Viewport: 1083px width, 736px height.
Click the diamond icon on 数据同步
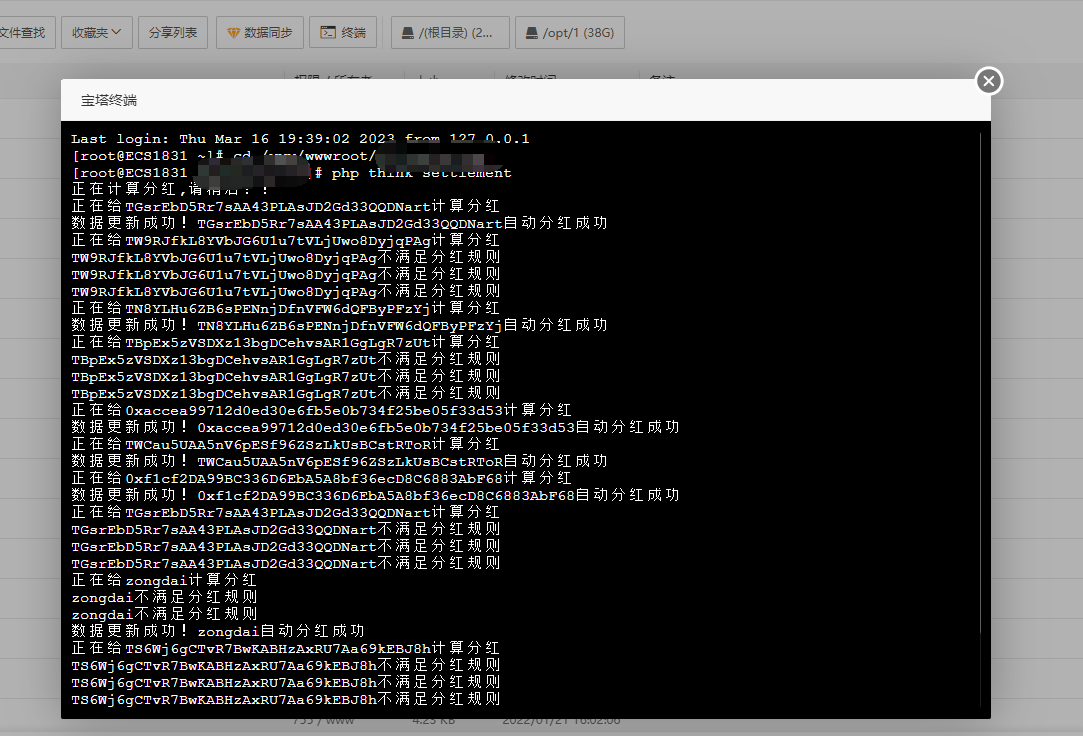click(x=233, y=33)
